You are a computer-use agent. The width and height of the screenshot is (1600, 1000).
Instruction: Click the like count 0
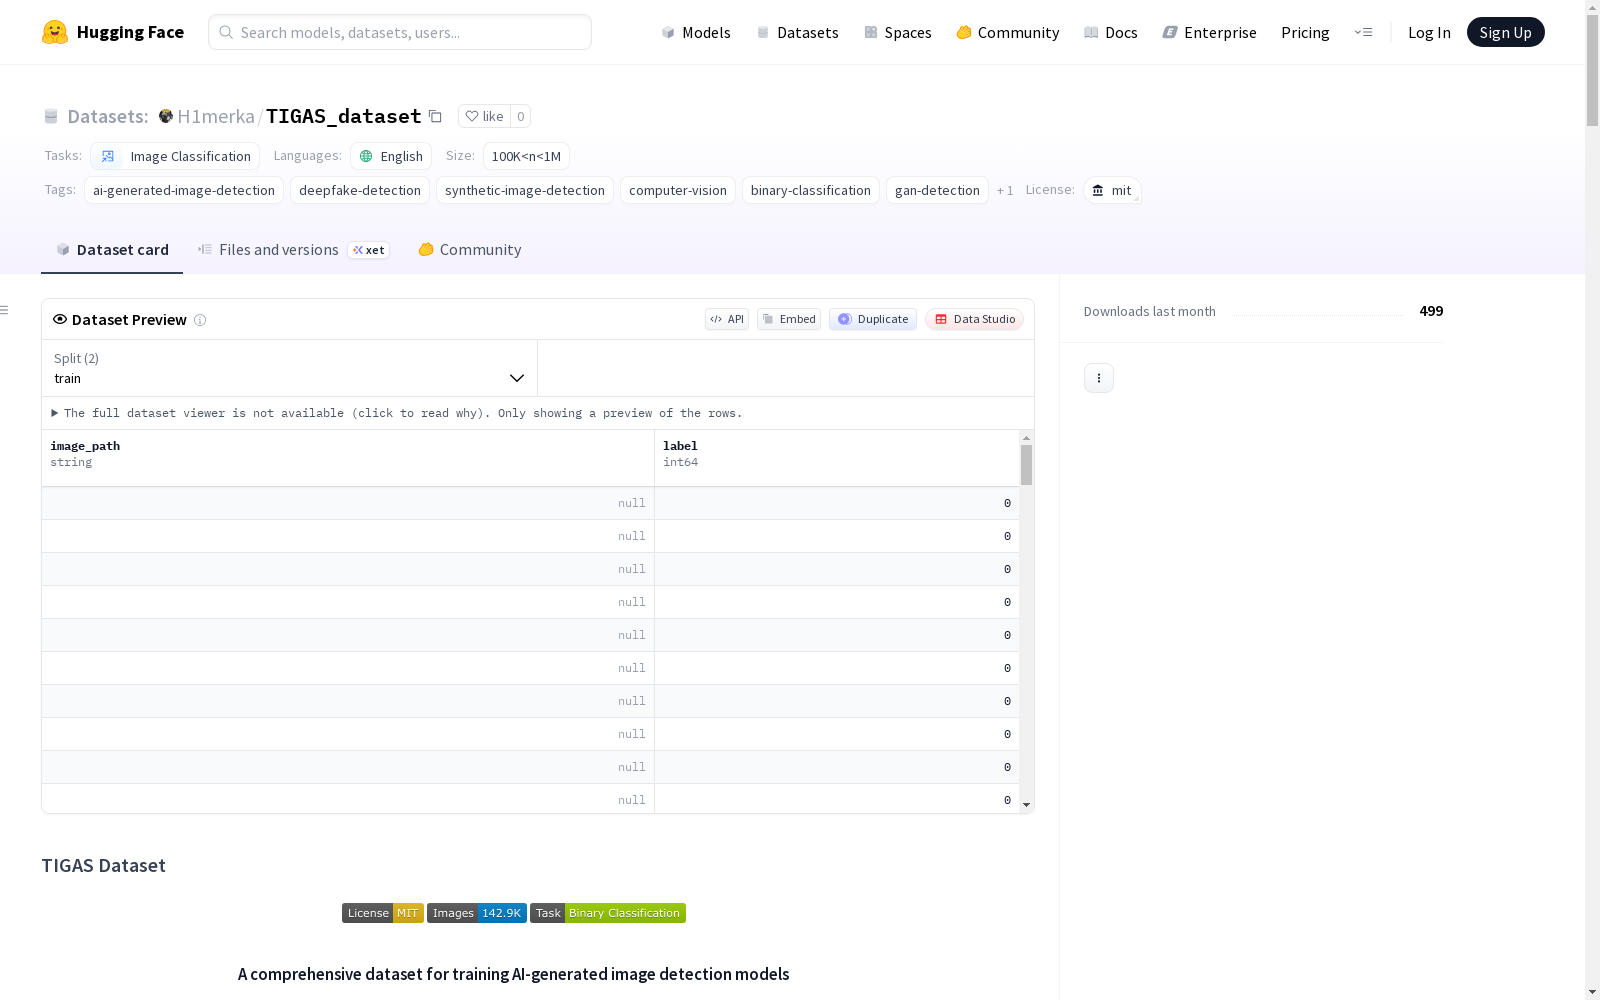520,116
